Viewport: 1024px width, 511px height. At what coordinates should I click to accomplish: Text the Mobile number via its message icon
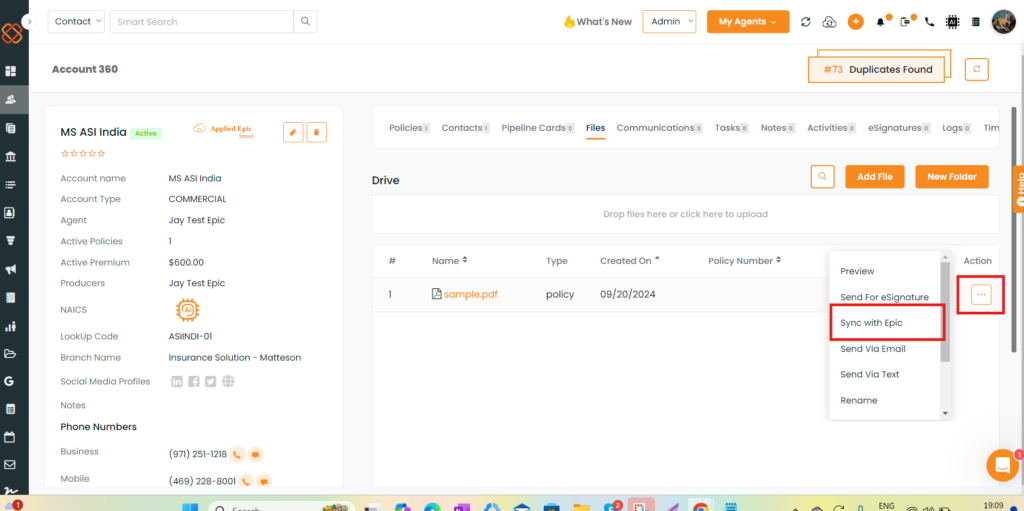point(264,482)
